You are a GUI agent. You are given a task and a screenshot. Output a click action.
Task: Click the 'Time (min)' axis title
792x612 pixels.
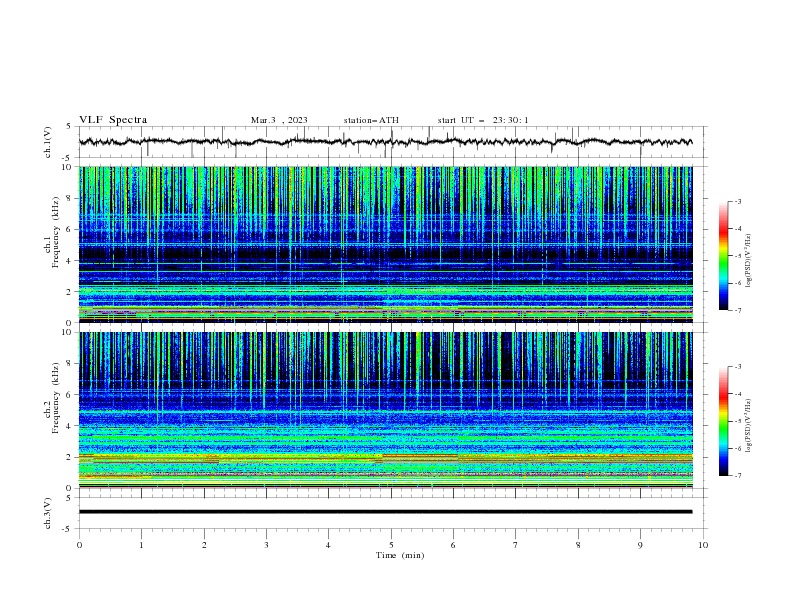400,555
